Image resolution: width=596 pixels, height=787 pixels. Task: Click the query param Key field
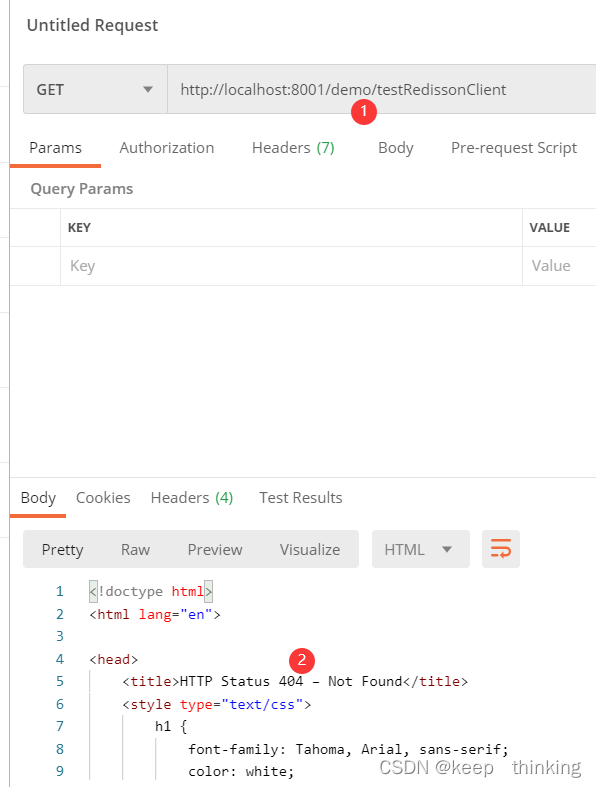coord(291,266)
